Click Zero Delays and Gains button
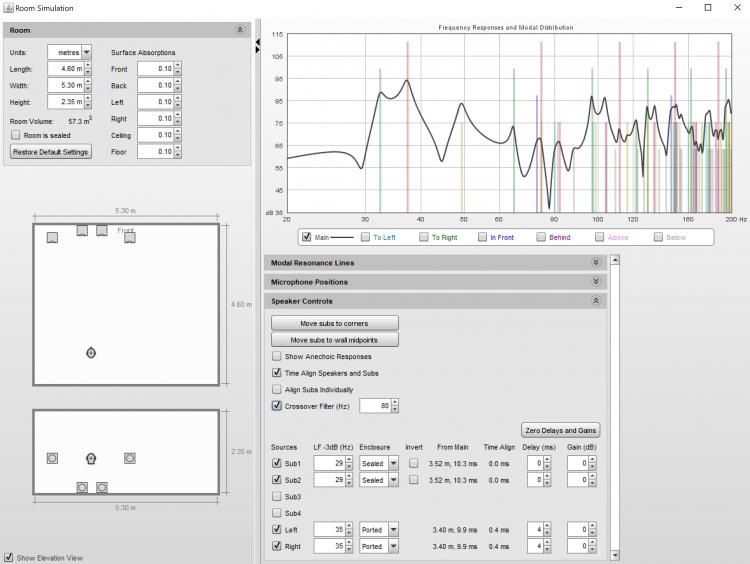The image size is (750, 564). pos(561,430)
